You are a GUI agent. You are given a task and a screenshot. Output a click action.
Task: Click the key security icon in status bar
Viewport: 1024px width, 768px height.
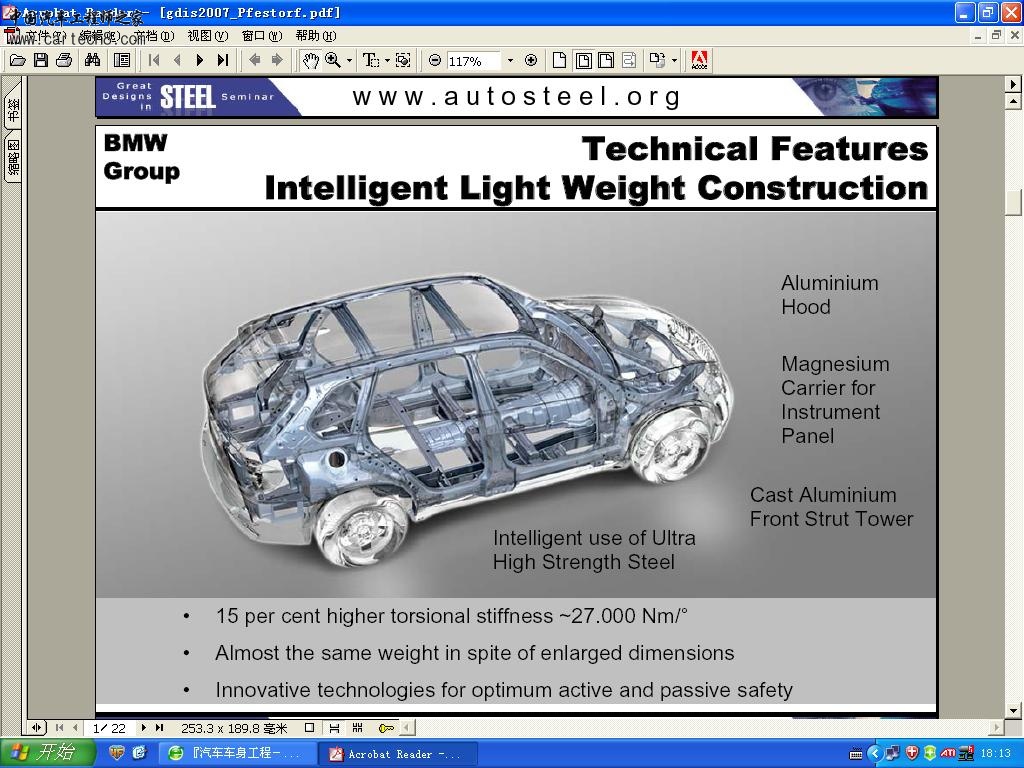[386, 728]
